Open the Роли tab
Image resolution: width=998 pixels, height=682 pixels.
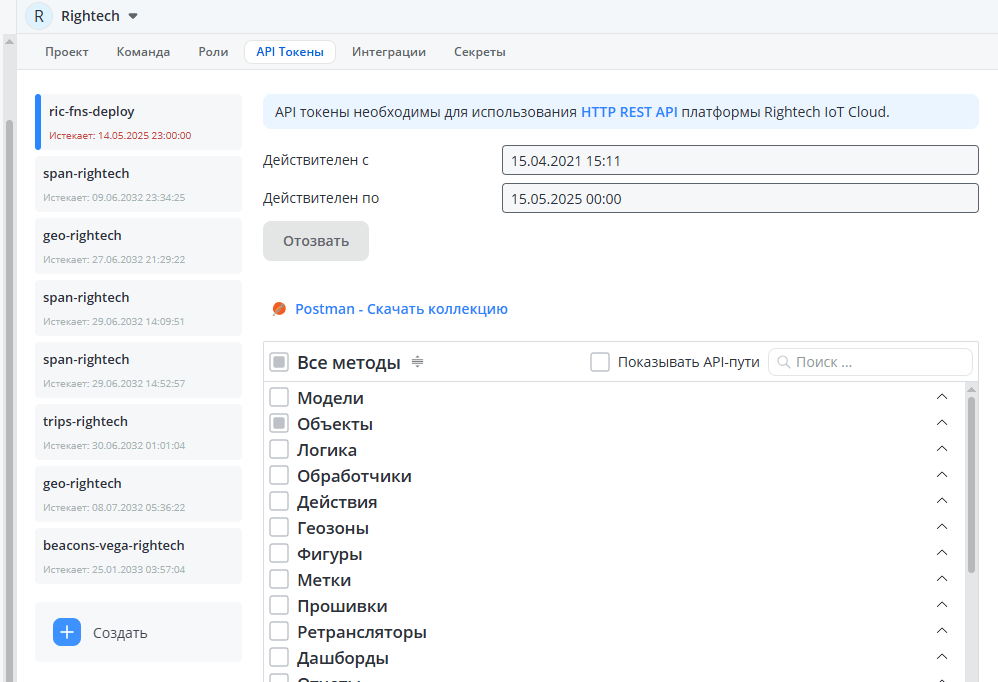213,52
